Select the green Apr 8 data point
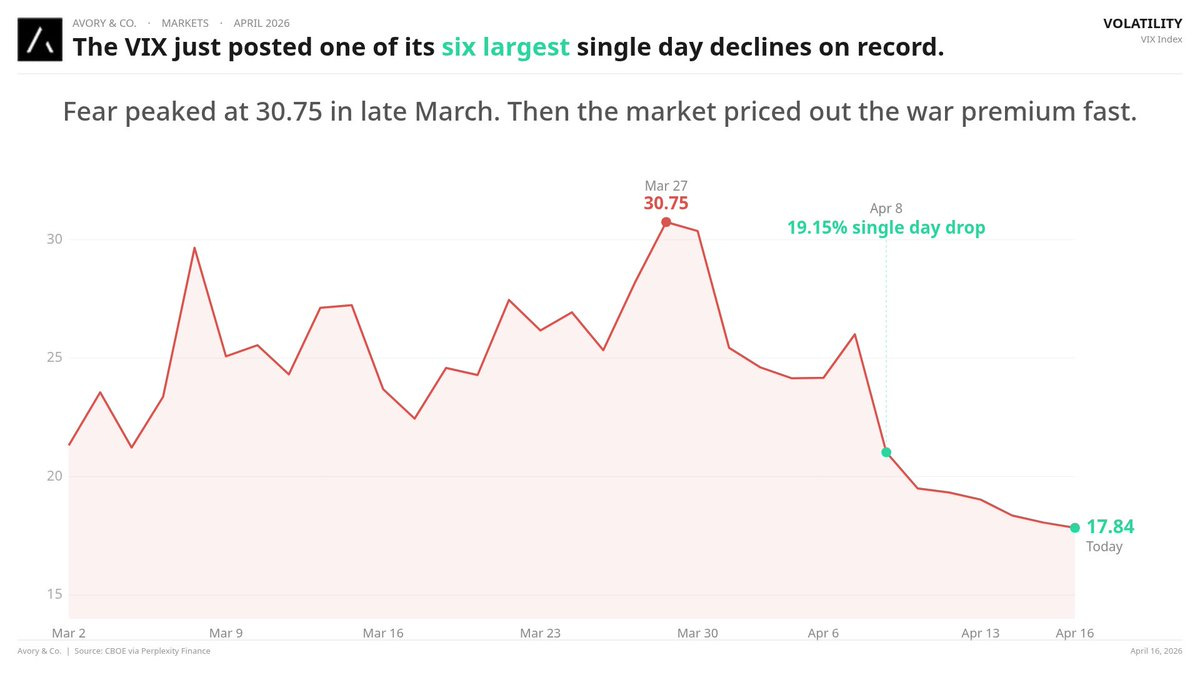The width and height of the screenshot is (1200, 675). click(886, 452)
